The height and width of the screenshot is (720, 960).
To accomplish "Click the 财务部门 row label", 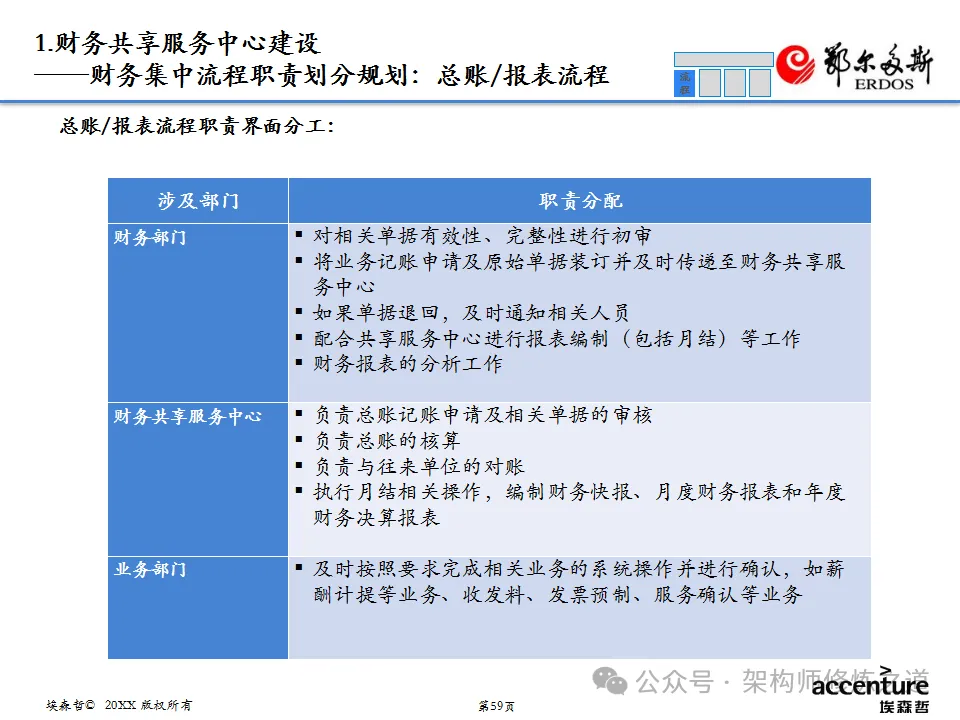I will [x=150, y=237].
